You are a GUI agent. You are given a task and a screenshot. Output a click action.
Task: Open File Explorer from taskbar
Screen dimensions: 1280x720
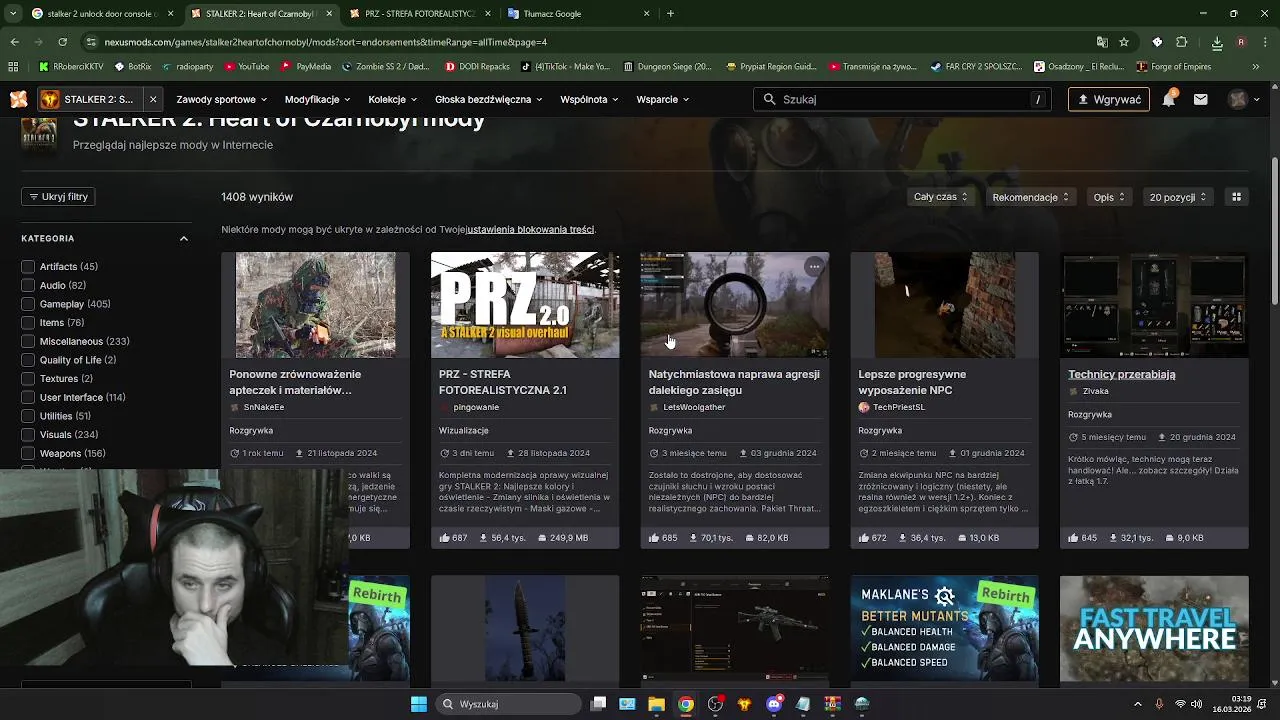click(x=656, y=704)
